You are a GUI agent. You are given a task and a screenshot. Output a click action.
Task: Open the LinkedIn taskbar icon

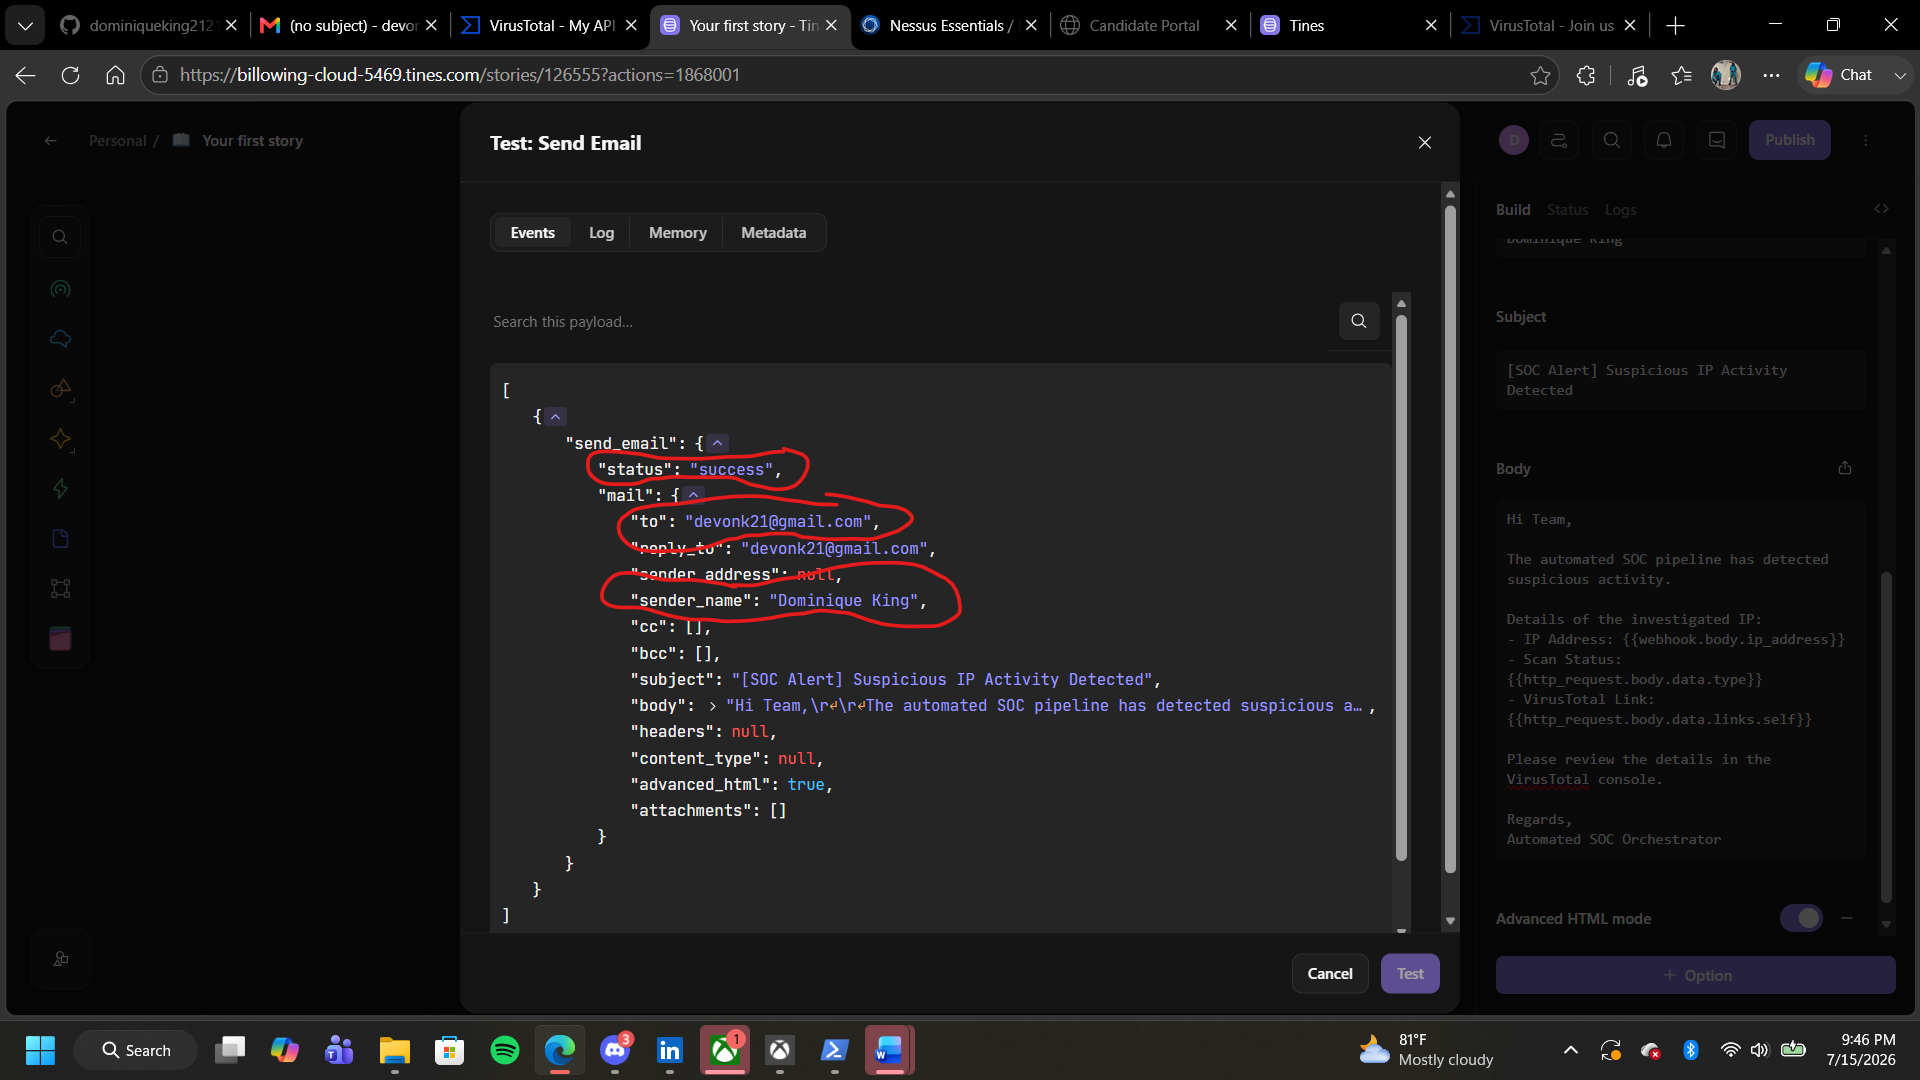(x=669, y=1050)
